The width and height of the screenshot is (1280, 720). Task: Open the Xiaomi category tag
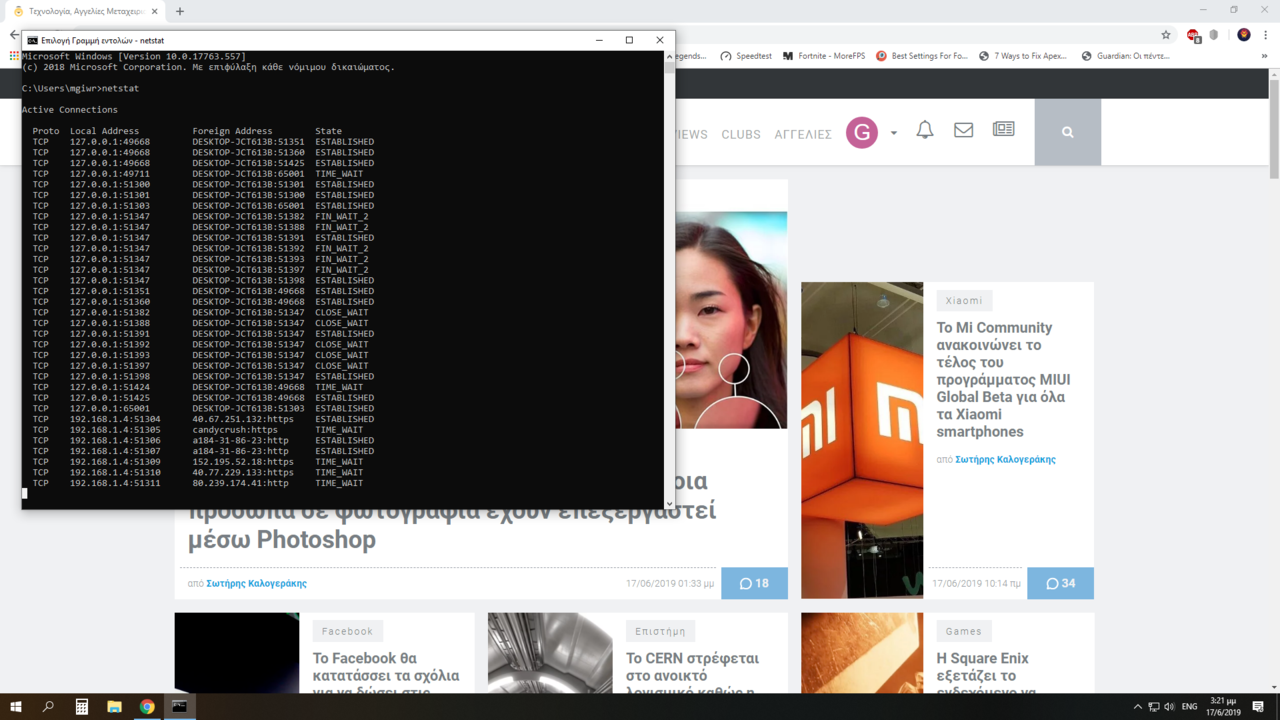click(x=964, y=300)
